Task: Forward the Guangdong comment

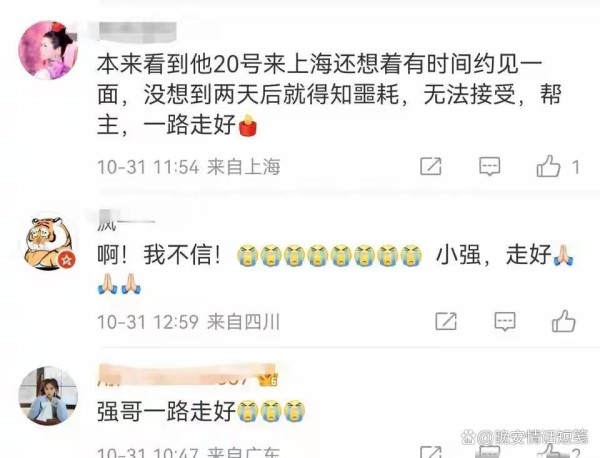Action: click(x=431, y=452)
